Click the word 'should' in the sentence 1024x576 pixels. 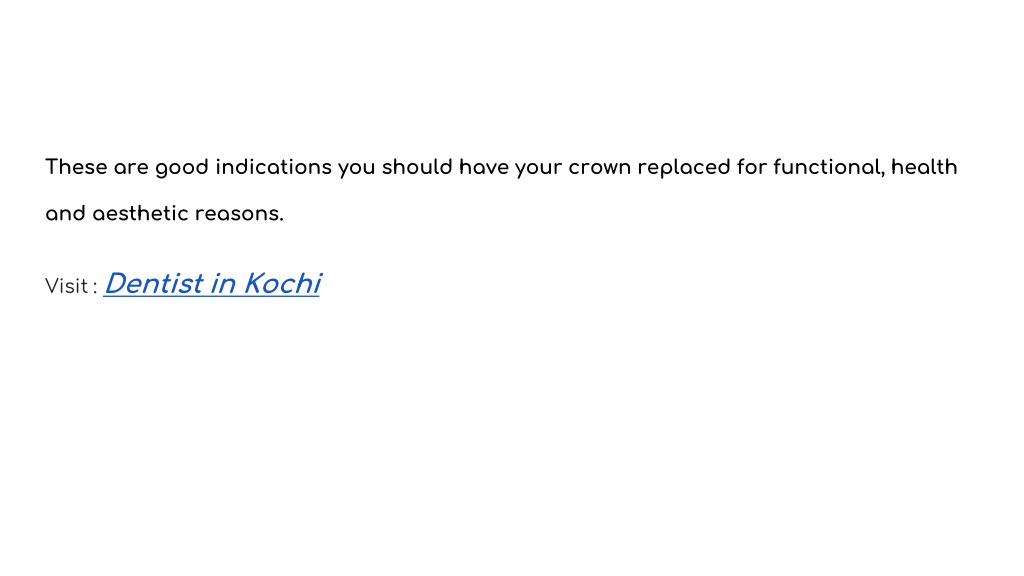(417, 167)
